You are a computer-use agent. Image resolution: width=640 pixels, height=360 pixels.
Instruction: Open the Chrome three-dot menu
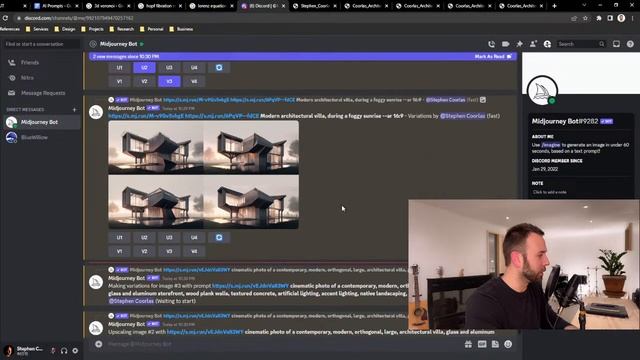point(633,18)
